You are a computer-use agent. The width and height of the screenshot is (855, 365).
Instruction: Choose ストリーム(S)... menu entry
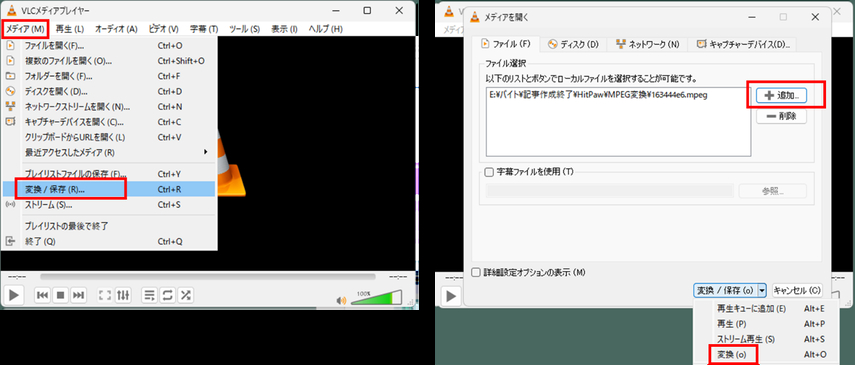click(109, 205)
